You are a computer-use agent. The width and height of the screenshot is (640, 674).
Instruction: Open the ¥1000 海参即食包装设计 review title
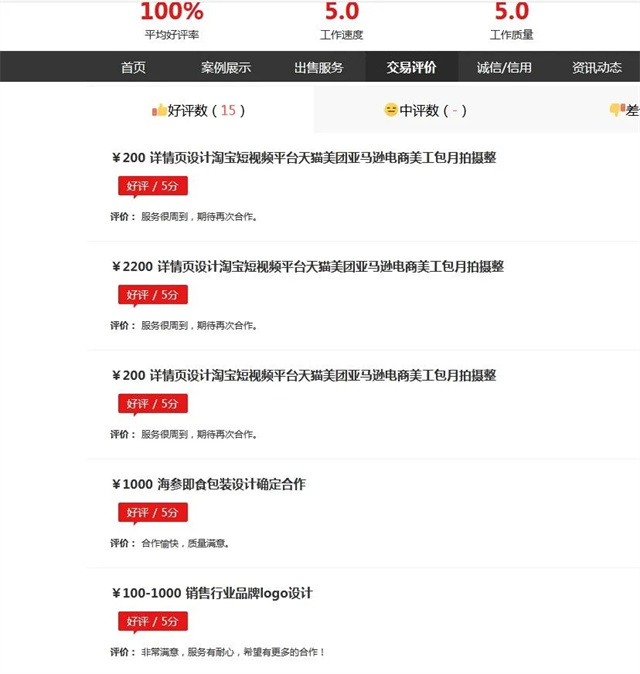click(209, 484)
